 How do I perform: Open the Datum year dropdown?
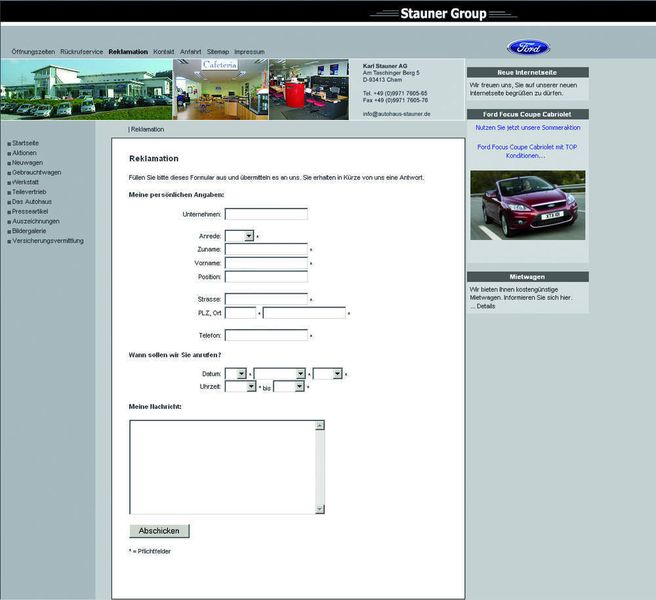pyautogui.click(x=328, y=374)
